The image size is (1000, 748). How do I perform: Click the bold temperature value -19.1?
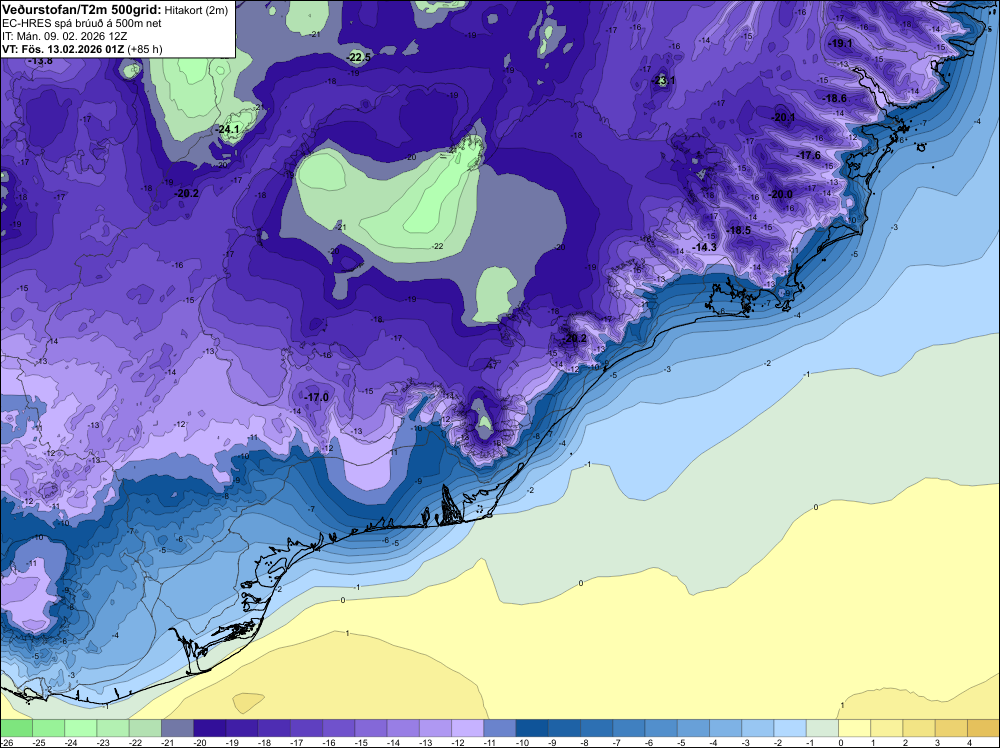point(841,43)
